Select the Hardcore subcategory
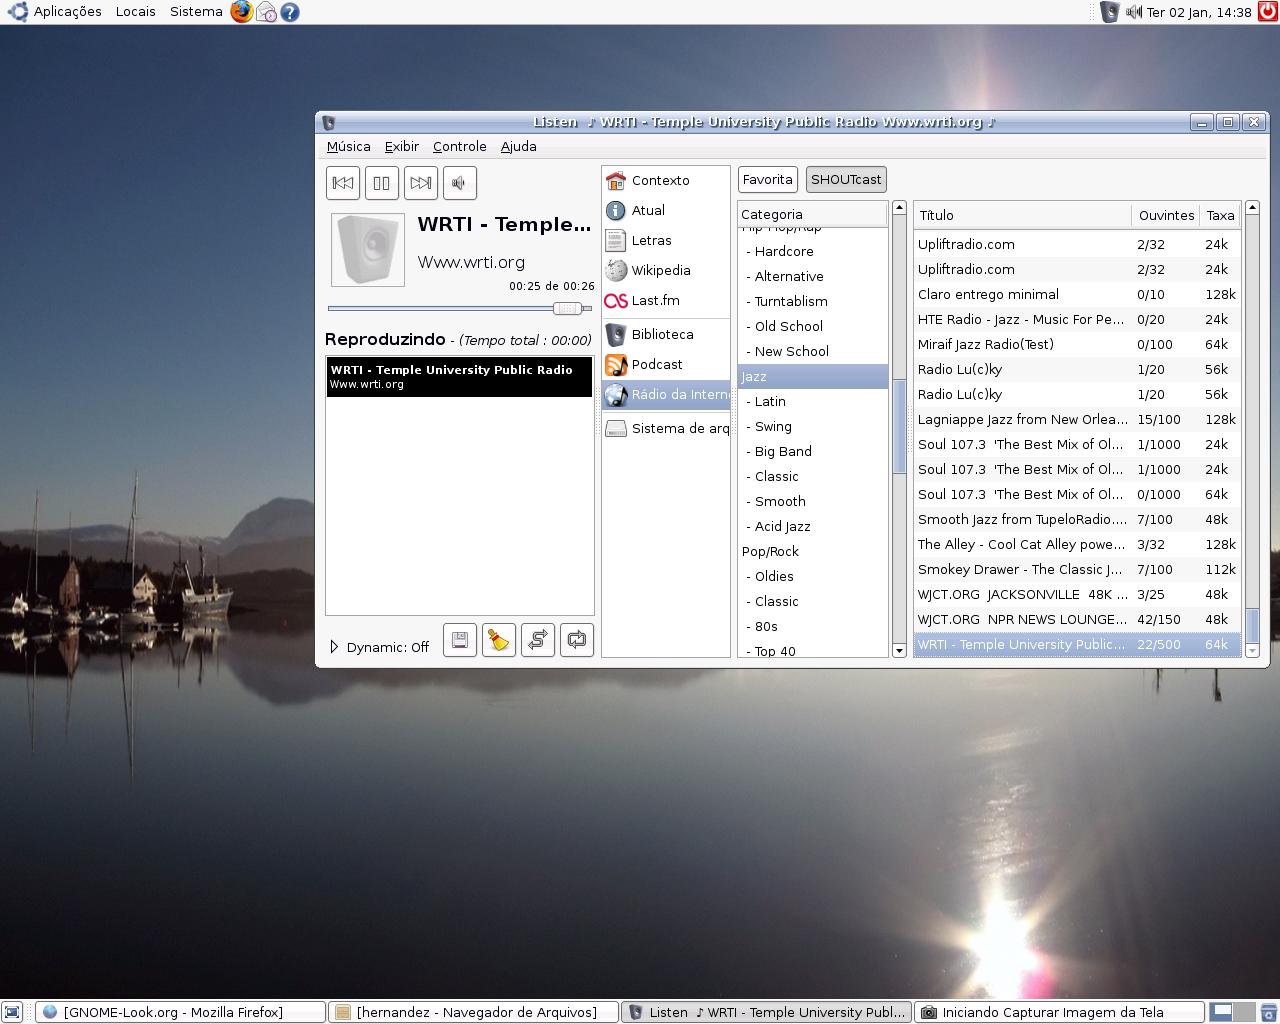This screenshot has height=1024, width=1280. point(813,251)
